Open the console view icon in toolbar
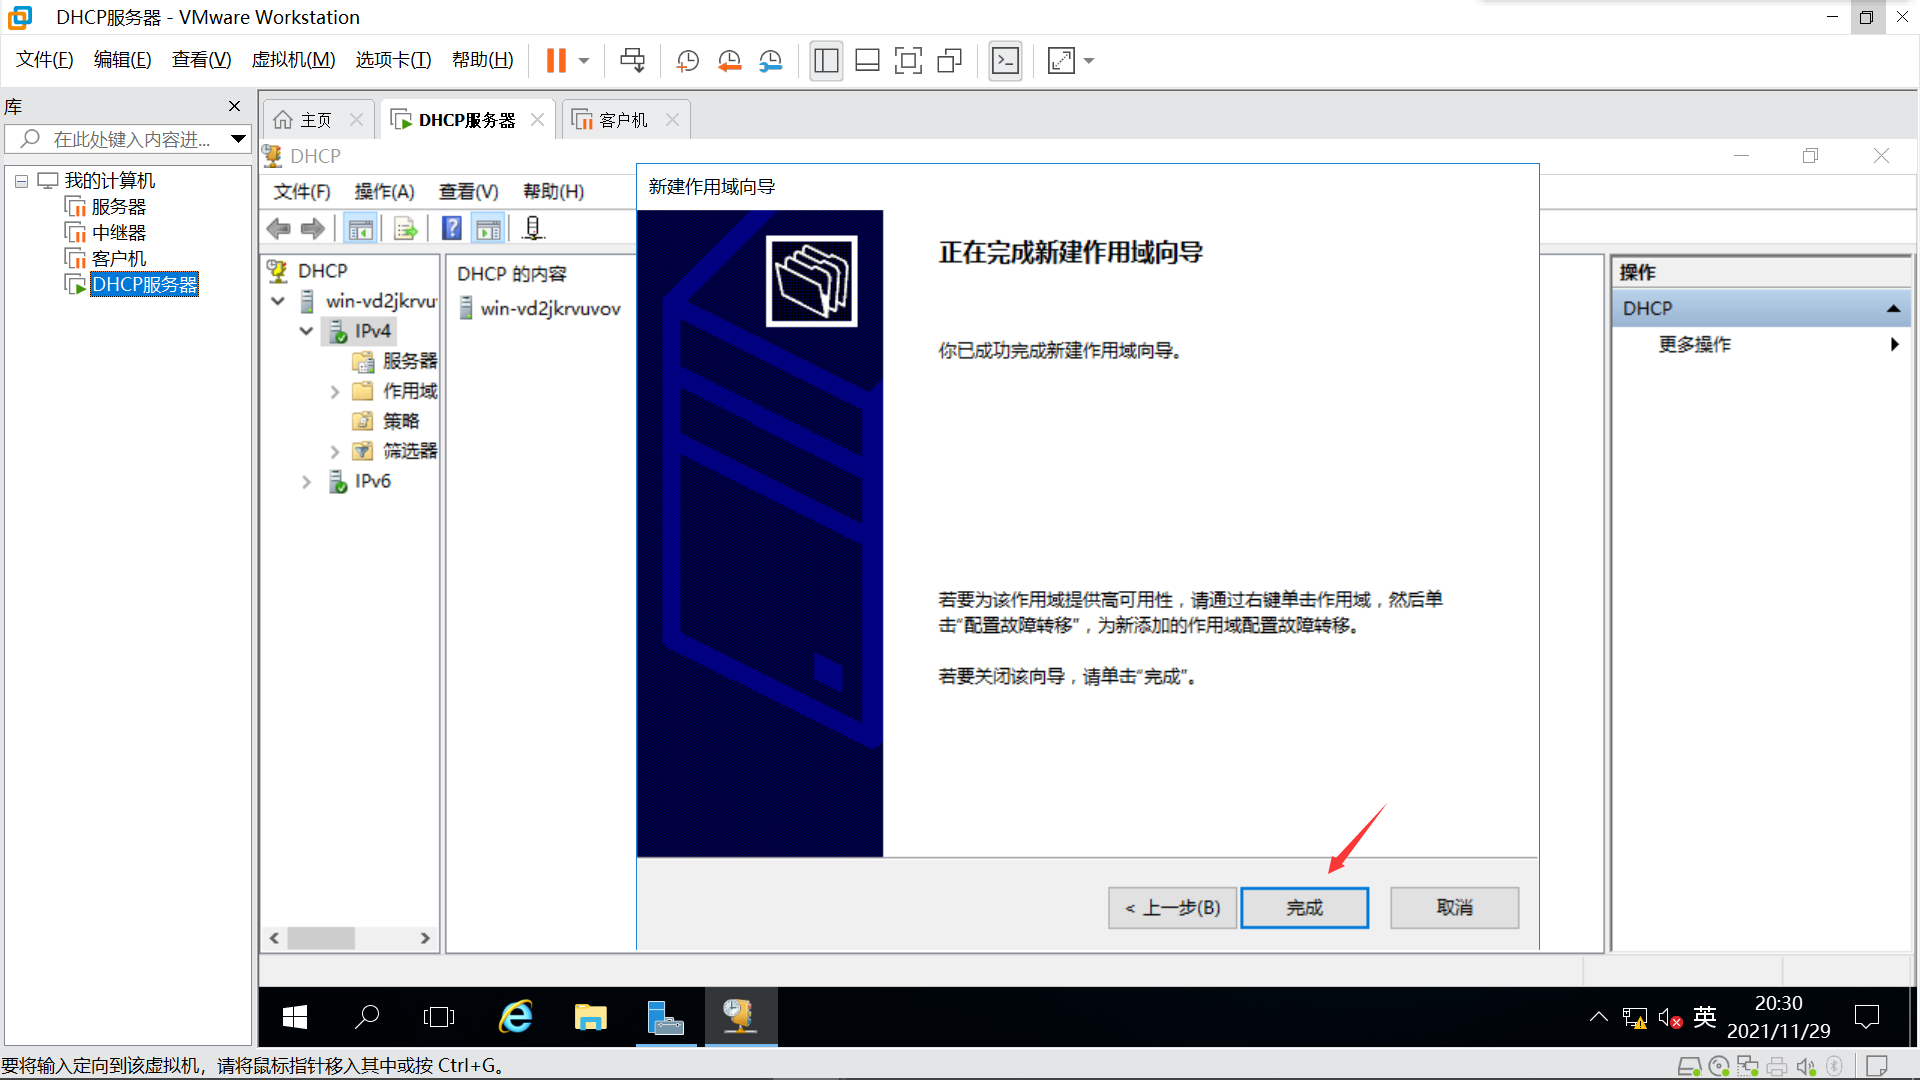The image size is (1920, 1080). (1005, 61)
